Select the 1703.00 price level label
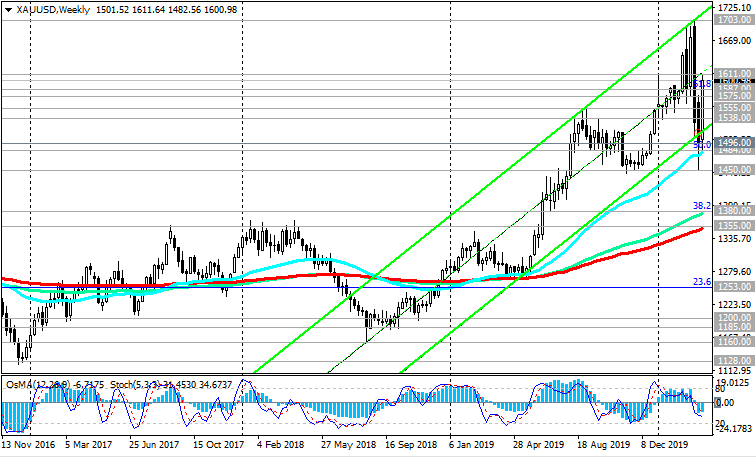Viewport: 756px width, 458px height. [x=734, y=20]
